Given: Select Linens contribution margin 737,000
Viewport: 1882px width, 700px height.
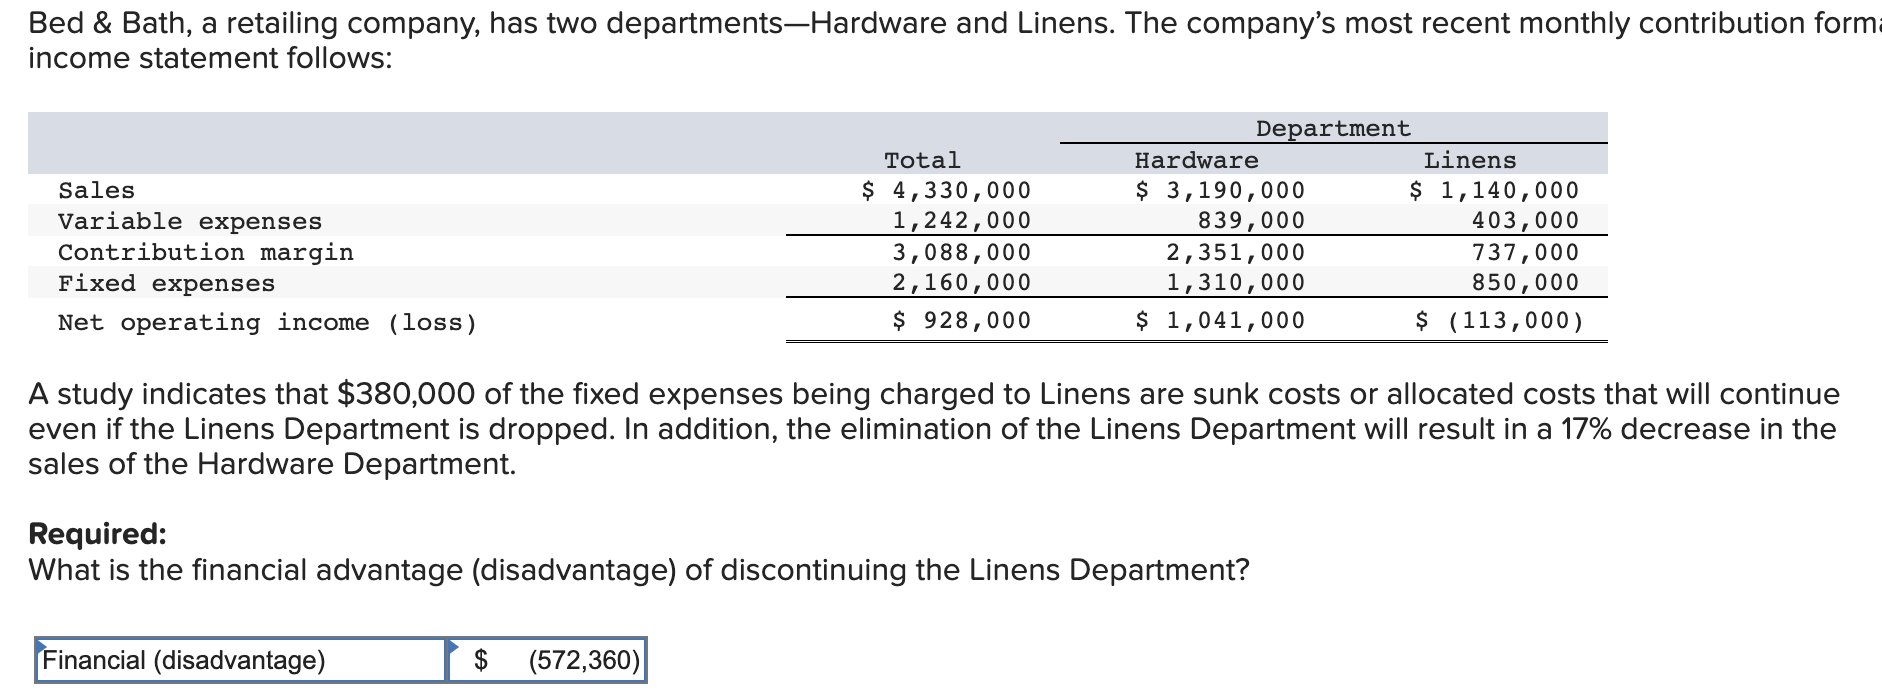Looking at the screenshot, I should [x=1525, y=252].
